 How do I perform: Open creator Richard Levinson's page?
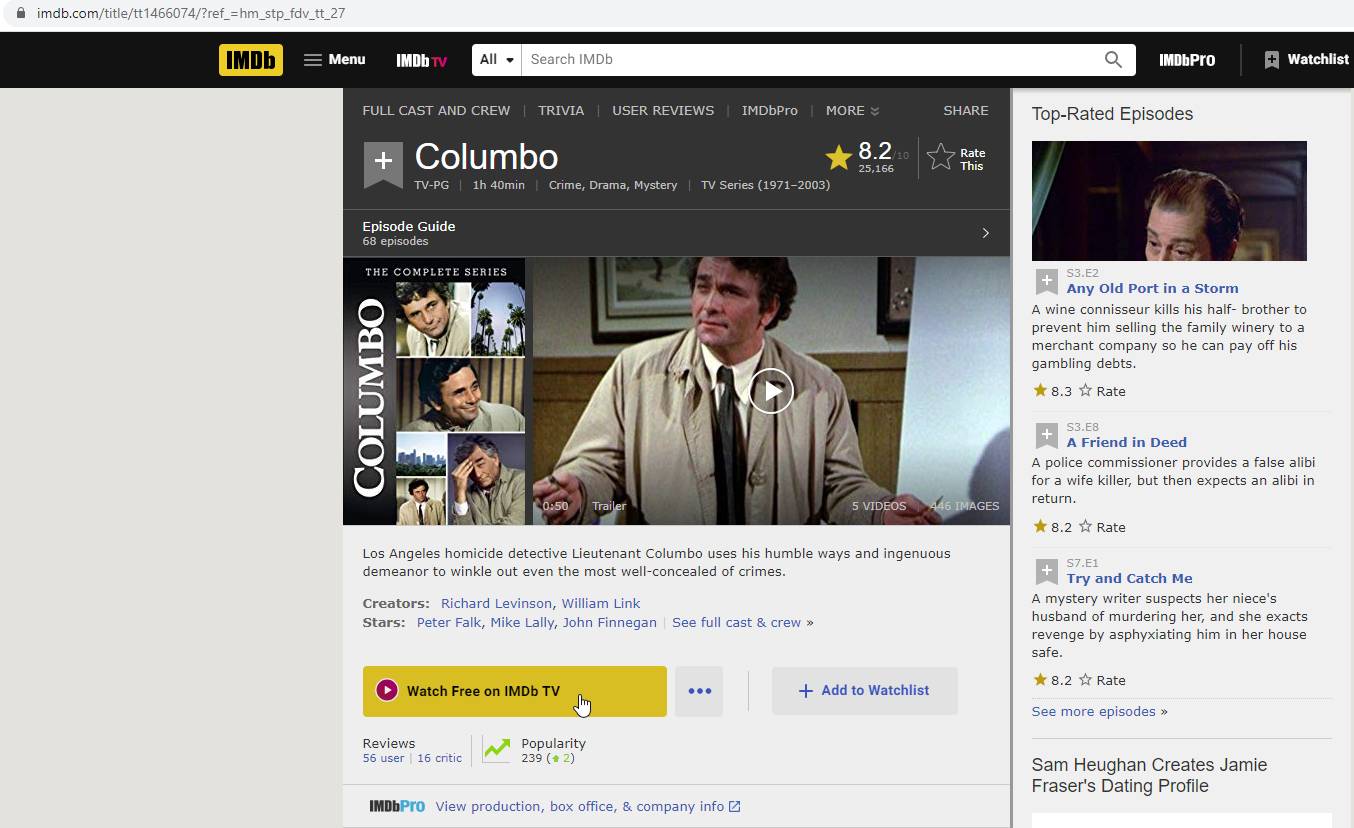[x=496, y=603]
